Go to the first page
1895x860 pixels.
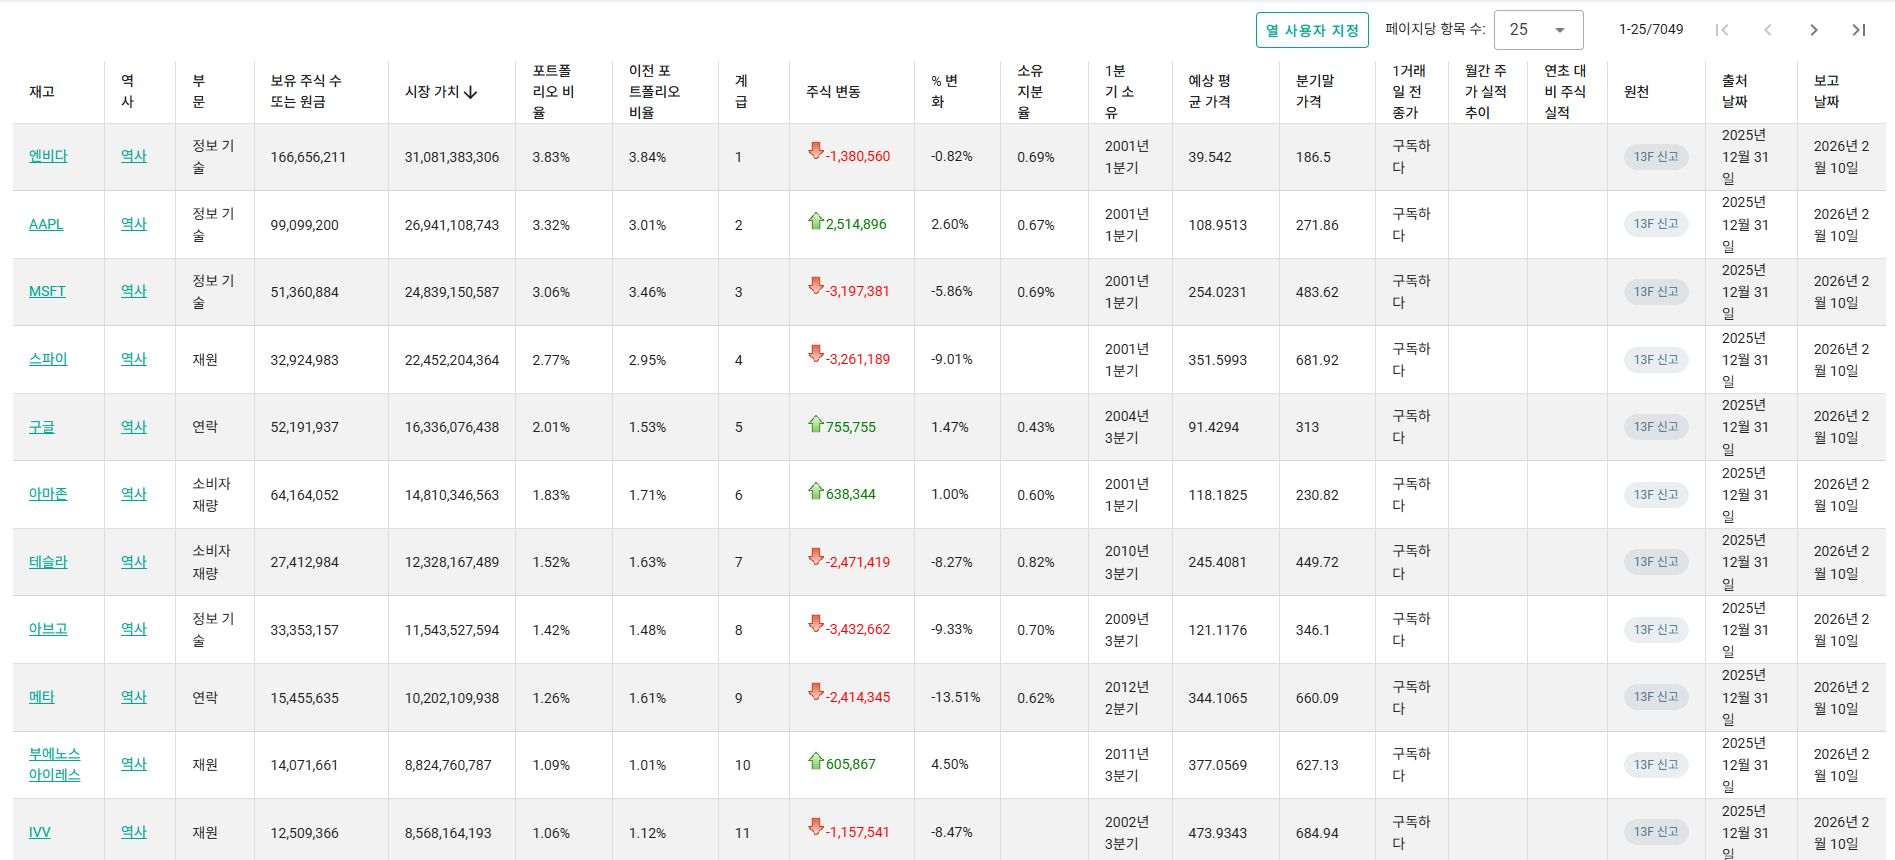[x=1722, y=30]
